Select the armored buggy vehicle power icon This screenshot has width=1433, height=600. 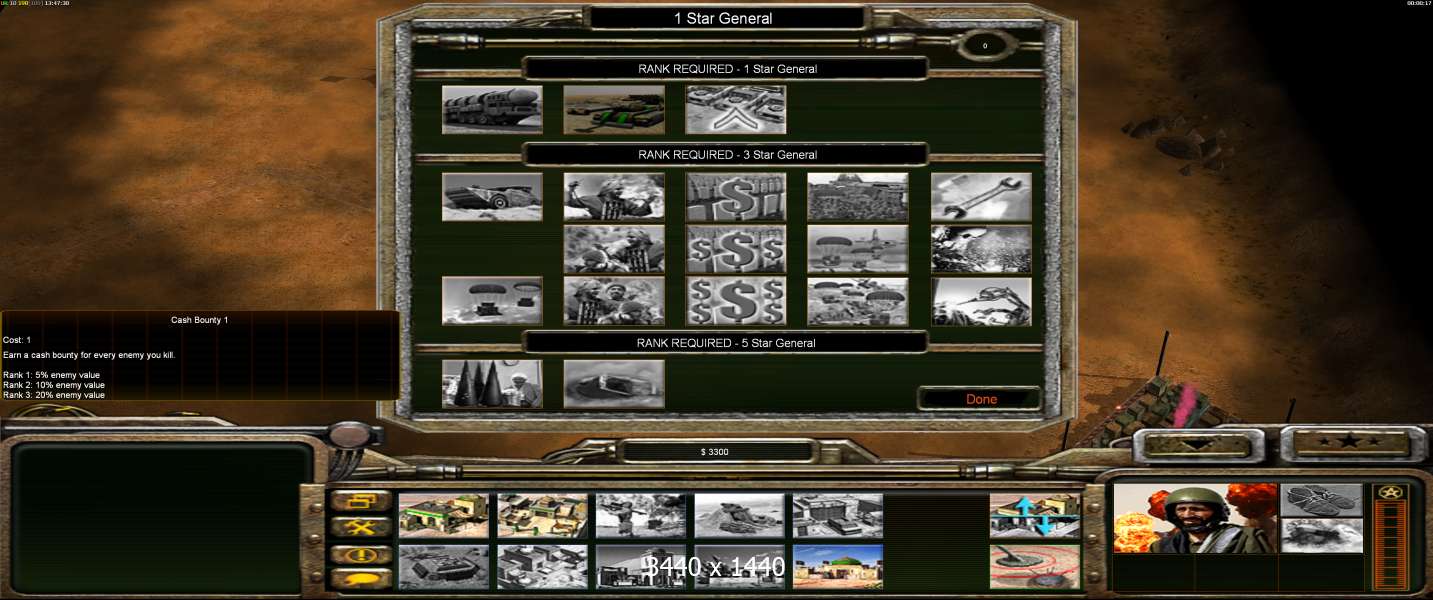tap(492, 197)
